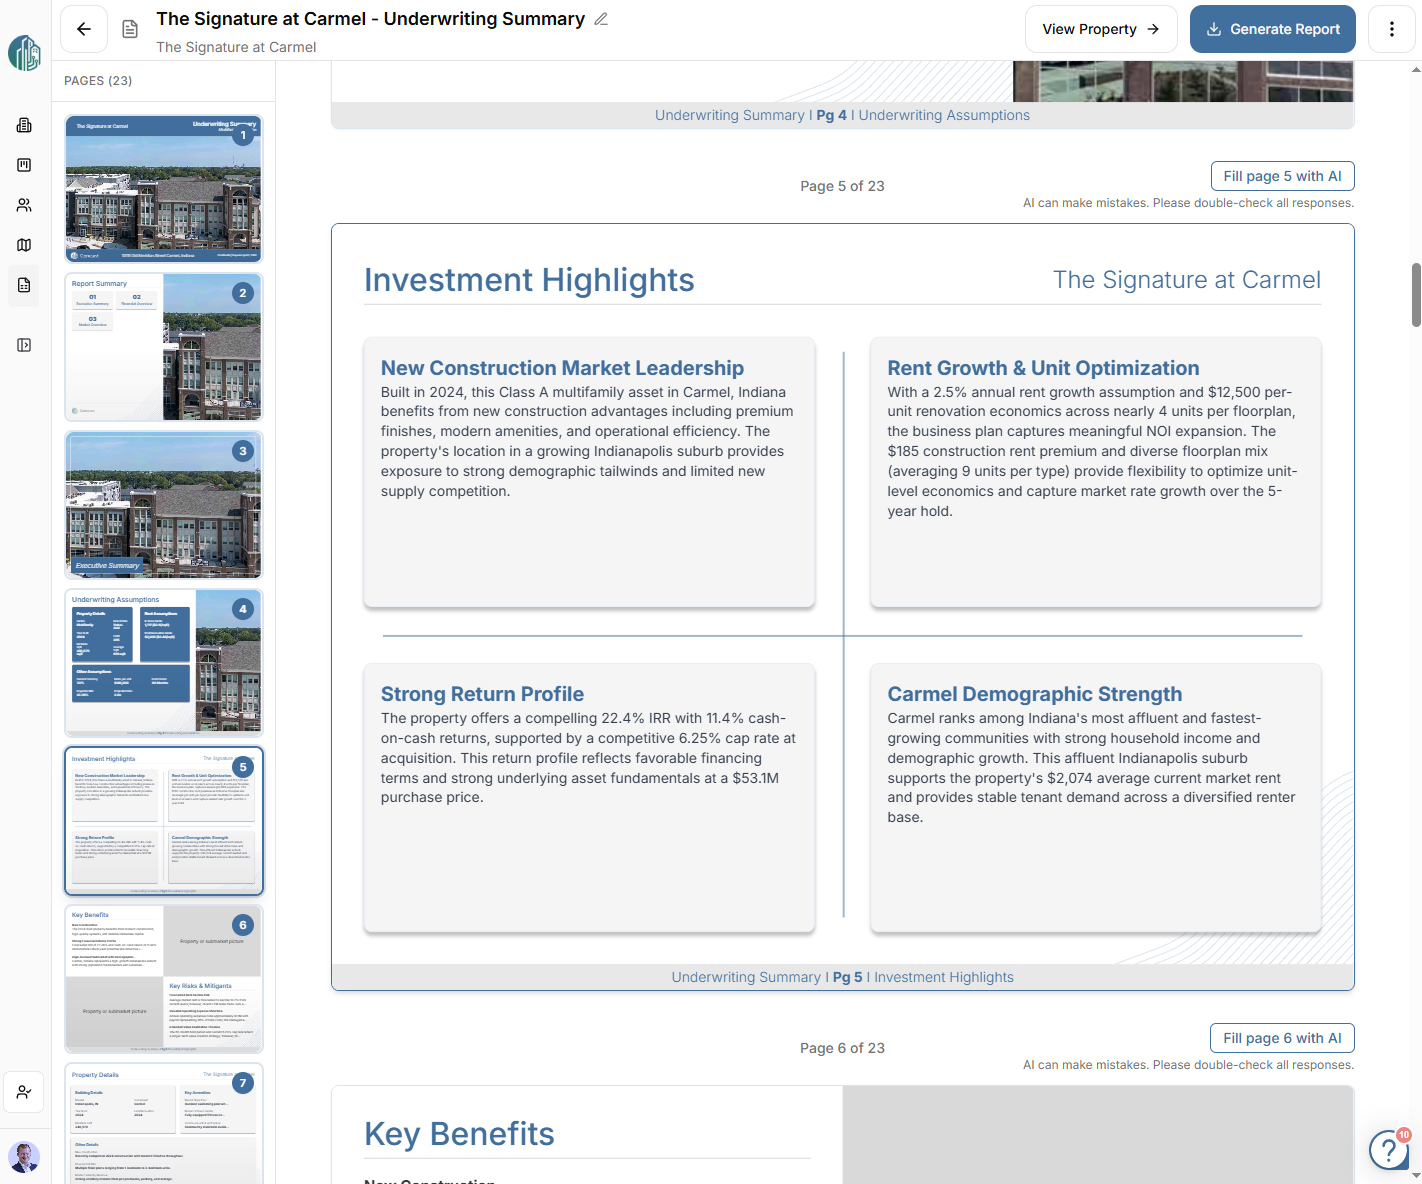Click the user check icon near bottom

point(25,1092)
